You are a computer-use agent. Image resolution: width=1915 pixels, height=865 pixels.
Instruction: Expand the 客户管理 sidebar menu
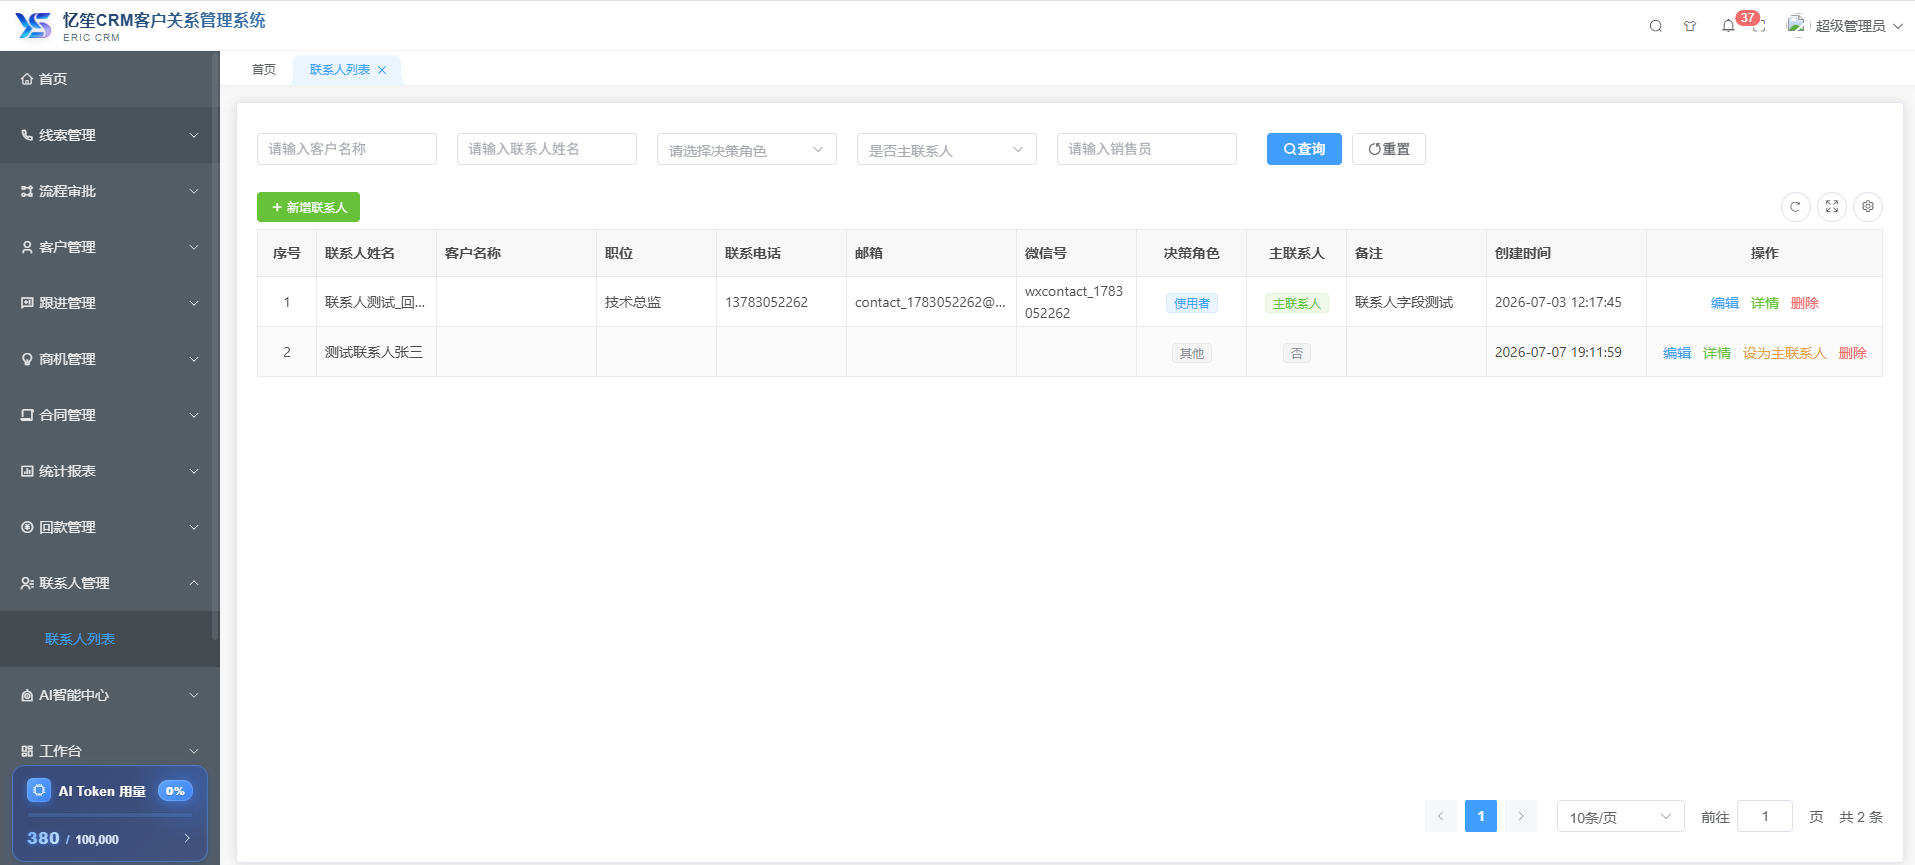pyautogui.click(x=110, y=247)
